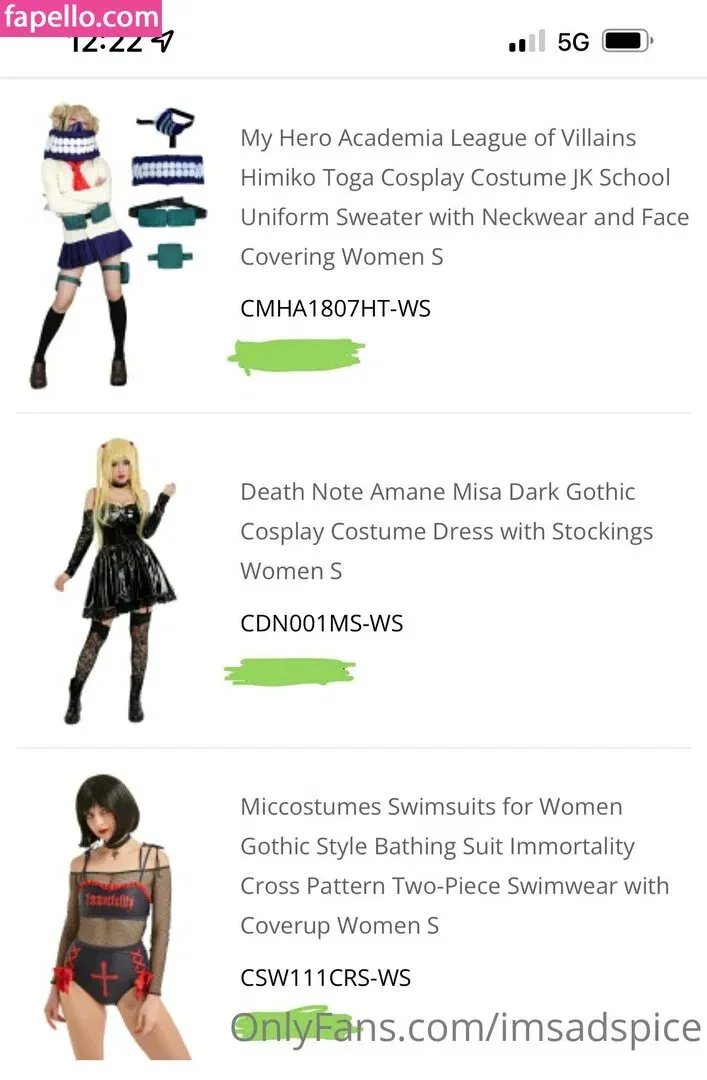The image size is (707, 1080).
Task: Open My Hero Academia Himiko Toga listing
Action: point(464,197)
